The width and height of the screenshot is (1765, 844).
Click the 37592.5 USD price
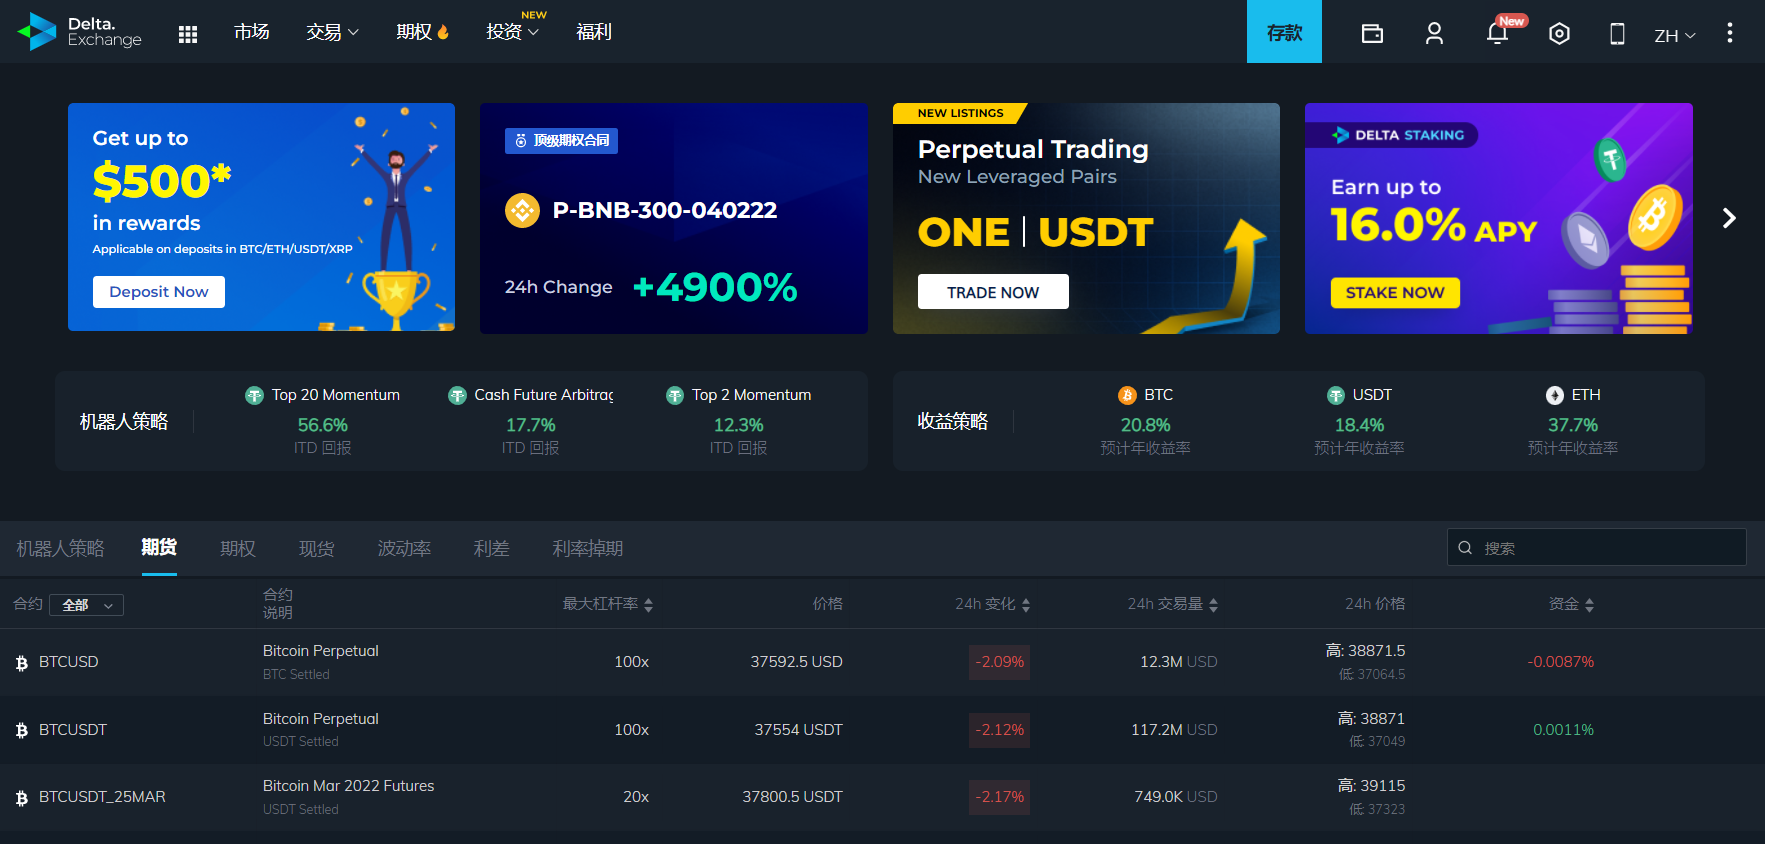796,662
